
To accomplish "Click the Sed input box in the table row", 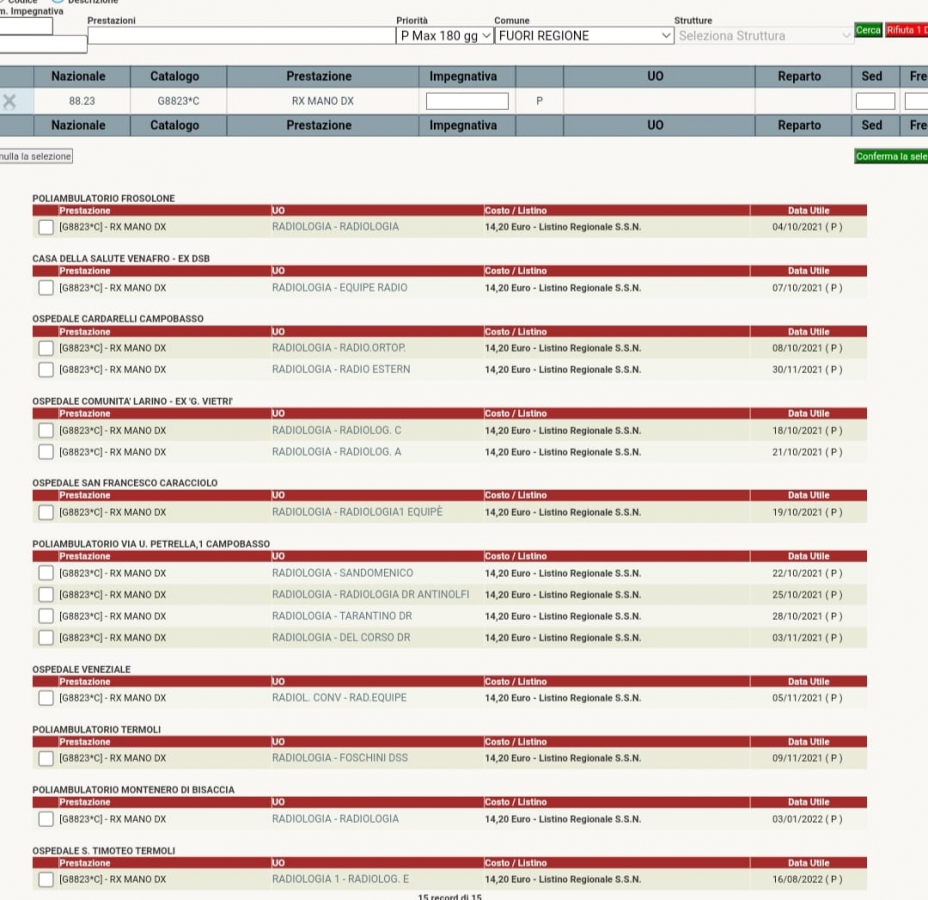I will pyautogui.click(x=875, y=101).
